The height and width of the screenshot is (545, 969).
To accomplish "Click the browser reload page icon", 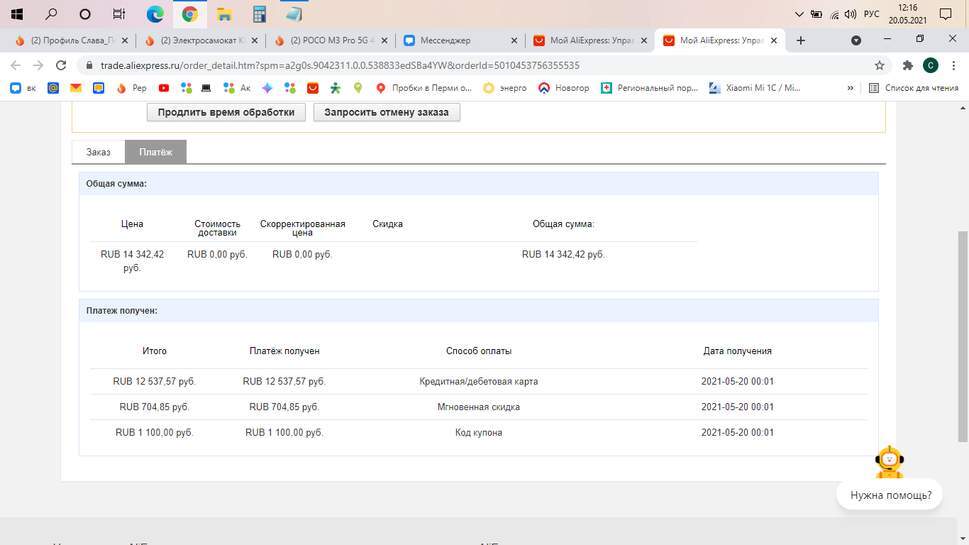I will [x=61, y=65].
